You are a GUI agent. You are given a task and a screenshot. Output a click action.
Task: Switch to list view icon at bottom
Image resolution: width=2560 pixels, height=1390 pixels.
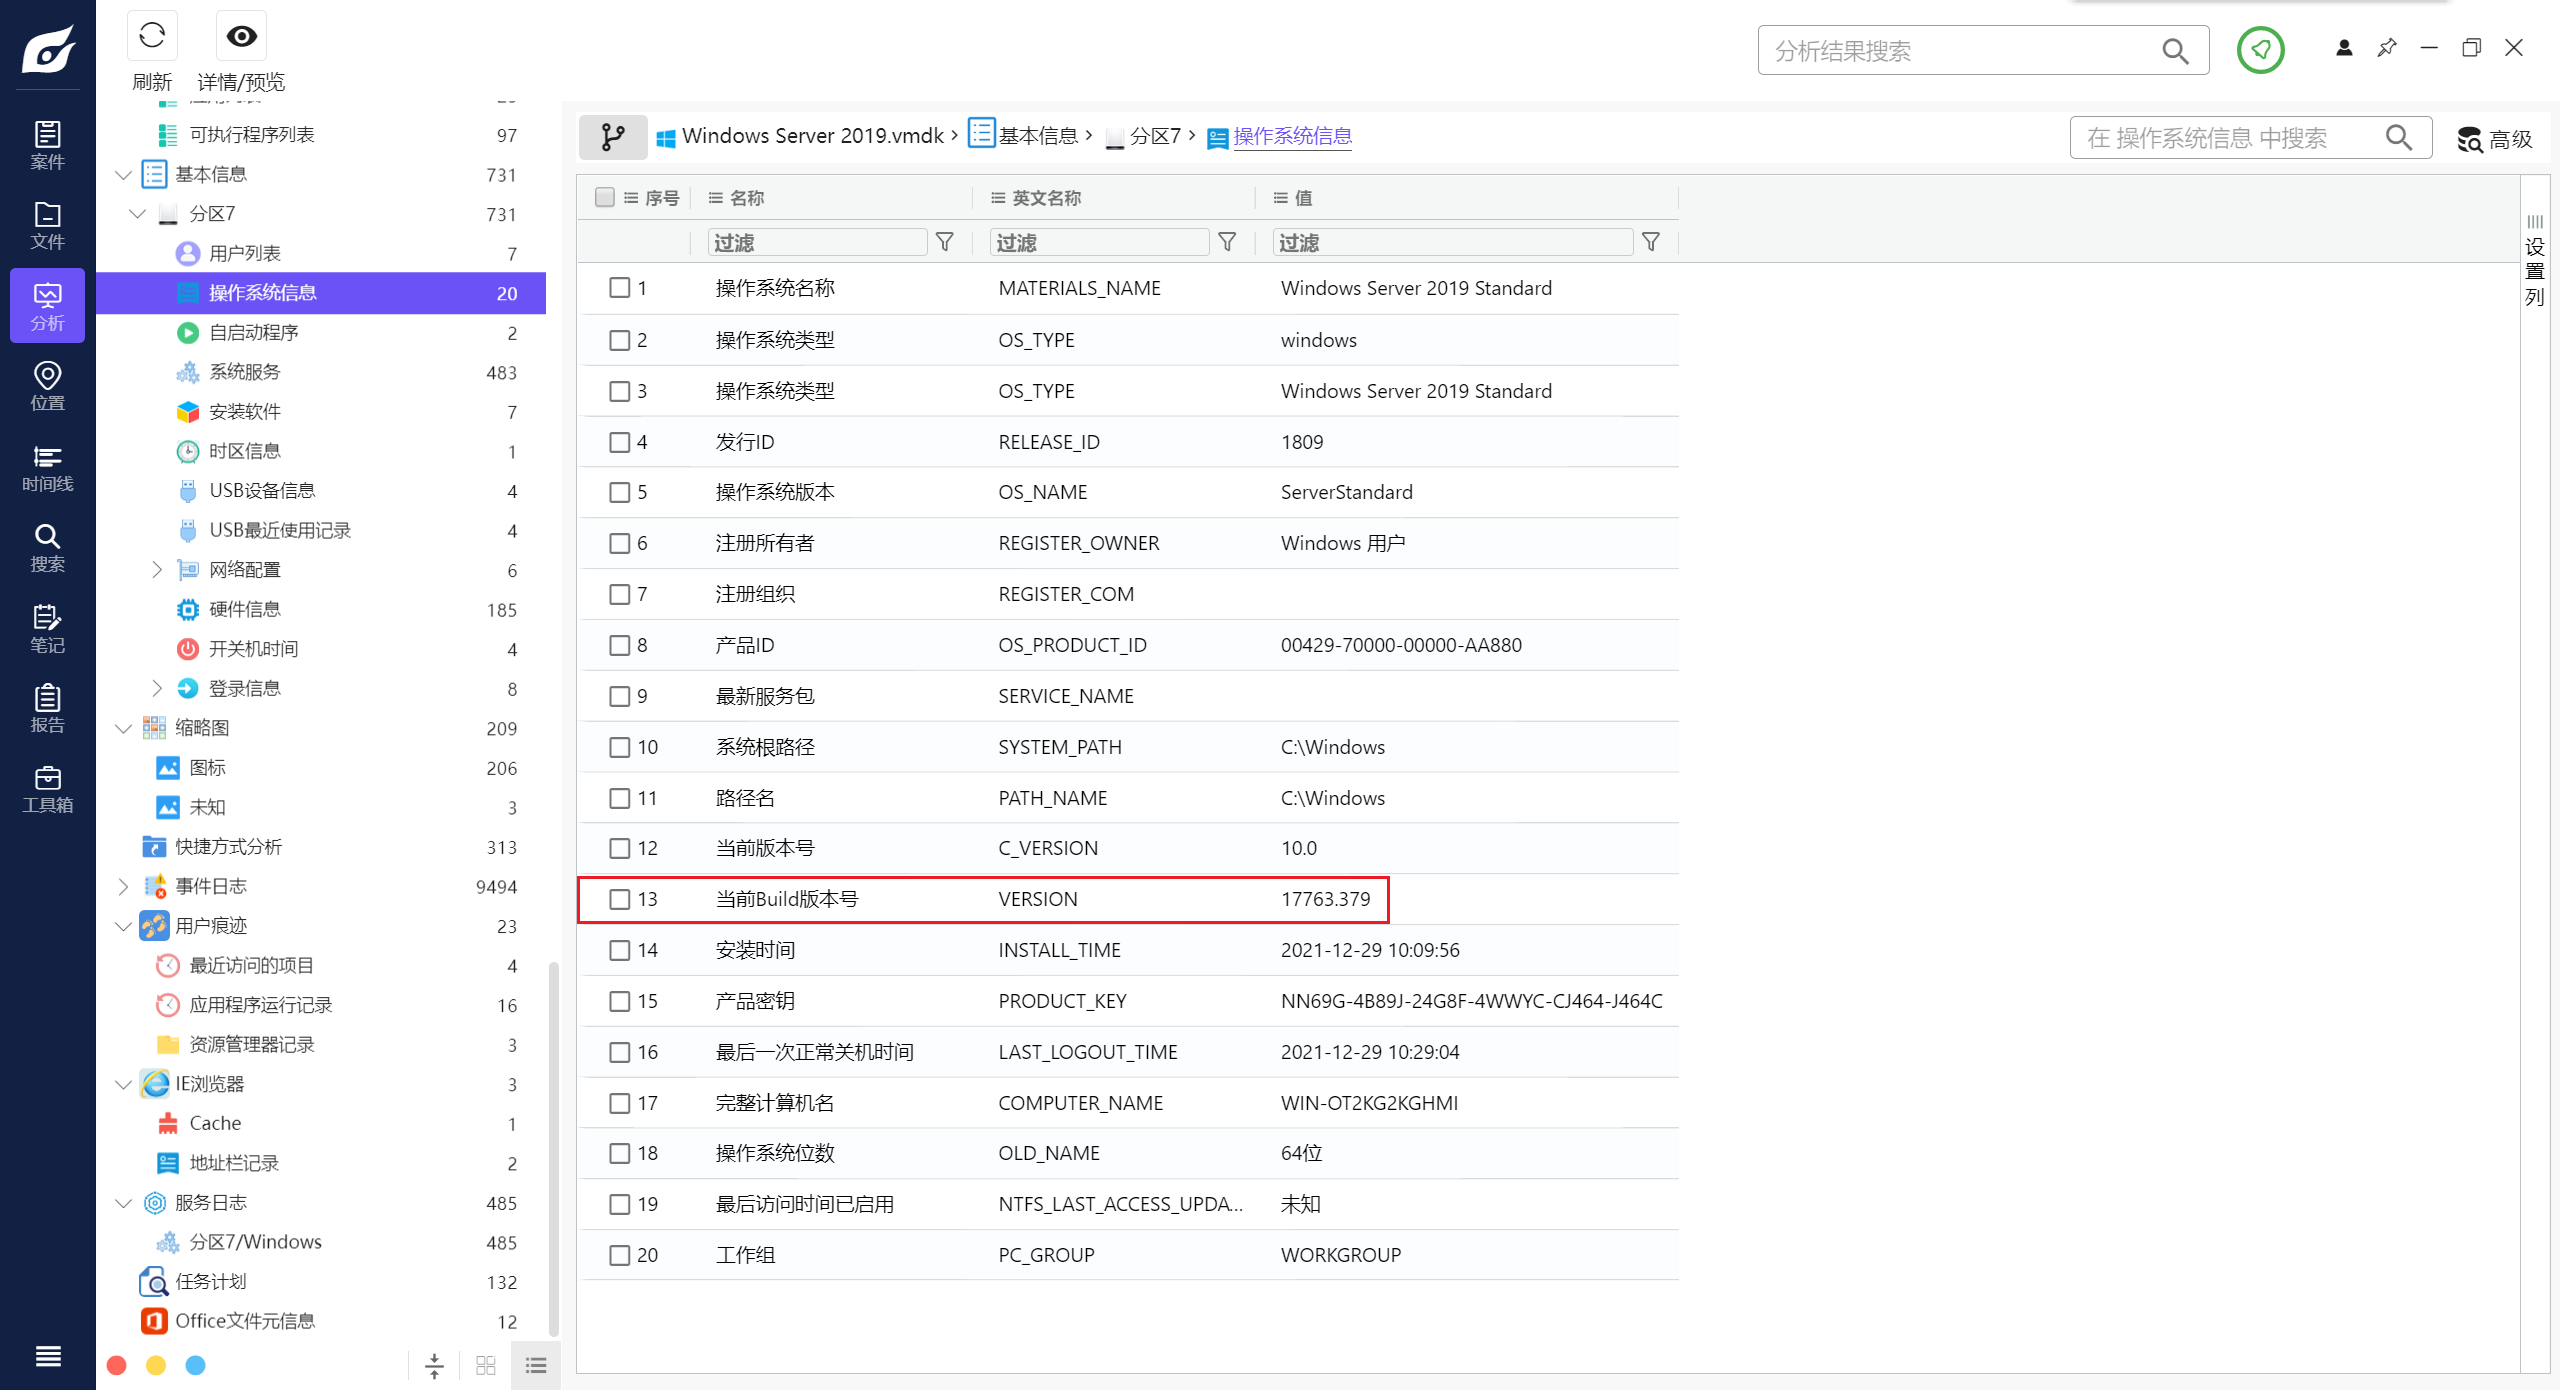click(536, 1365)
